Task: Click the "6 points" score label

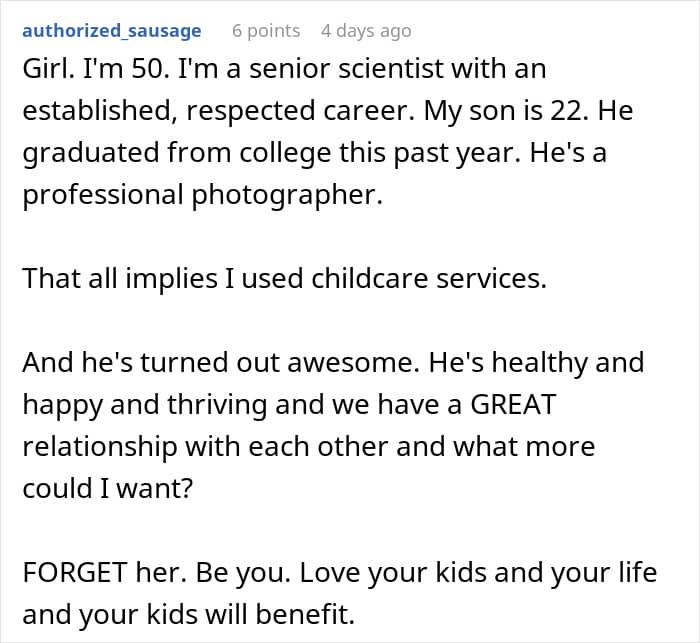Action: point(265,31)
